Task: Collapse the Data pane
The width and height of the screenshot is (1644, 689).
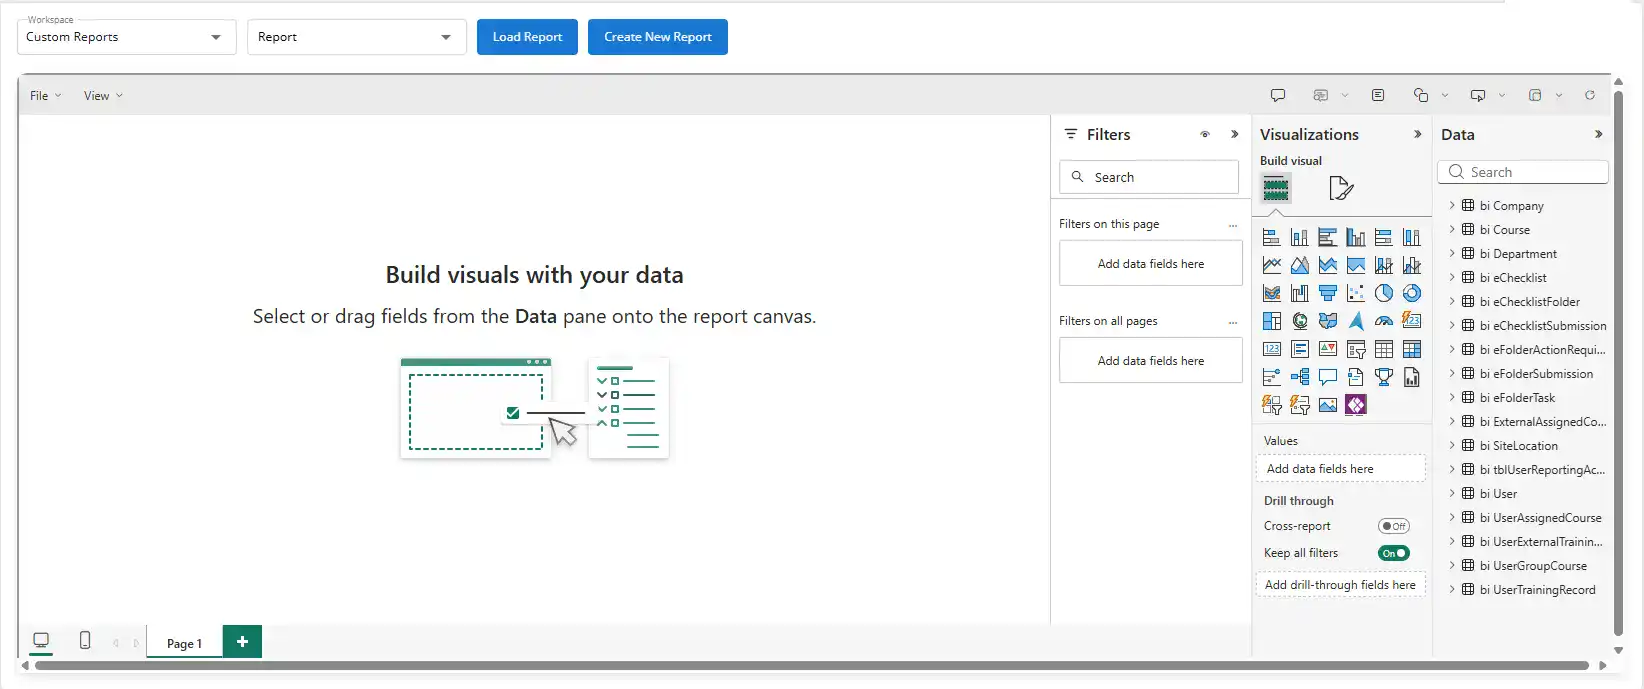Action: pos(1598,134)
